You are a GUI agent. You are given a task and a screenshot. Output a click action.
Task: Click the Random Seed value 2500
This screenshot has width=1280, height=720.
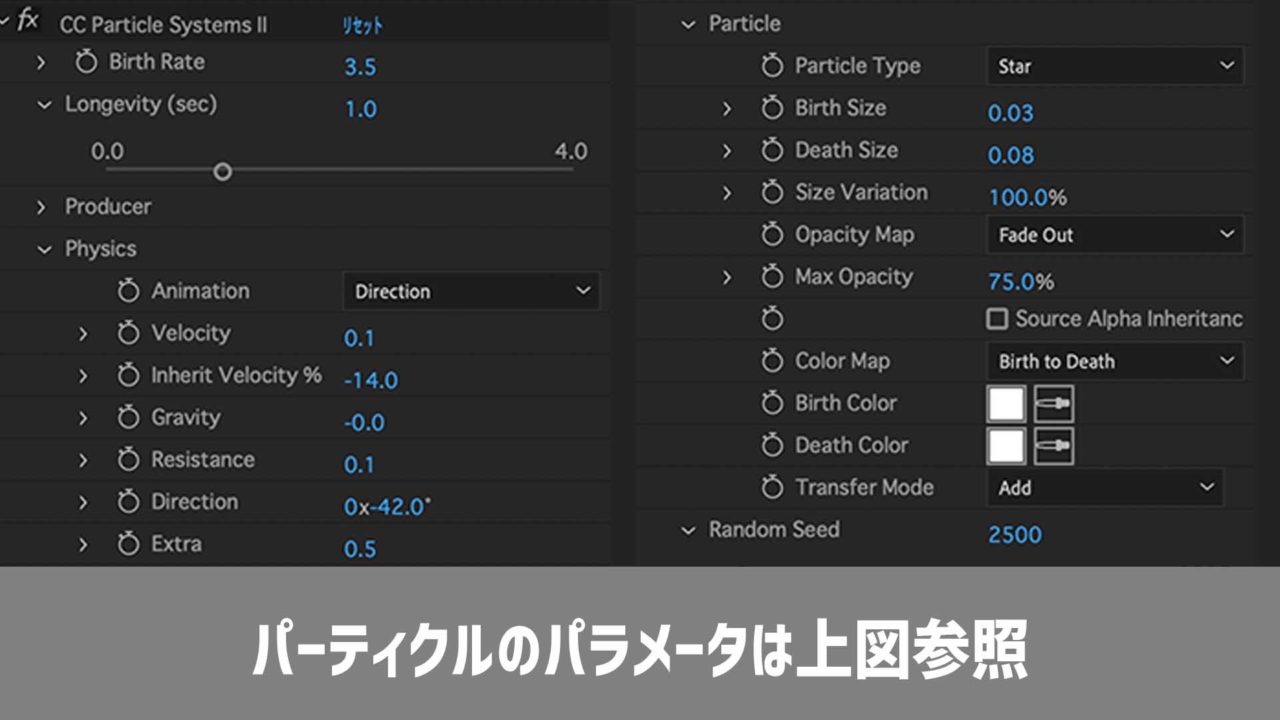click(1015, 534)
